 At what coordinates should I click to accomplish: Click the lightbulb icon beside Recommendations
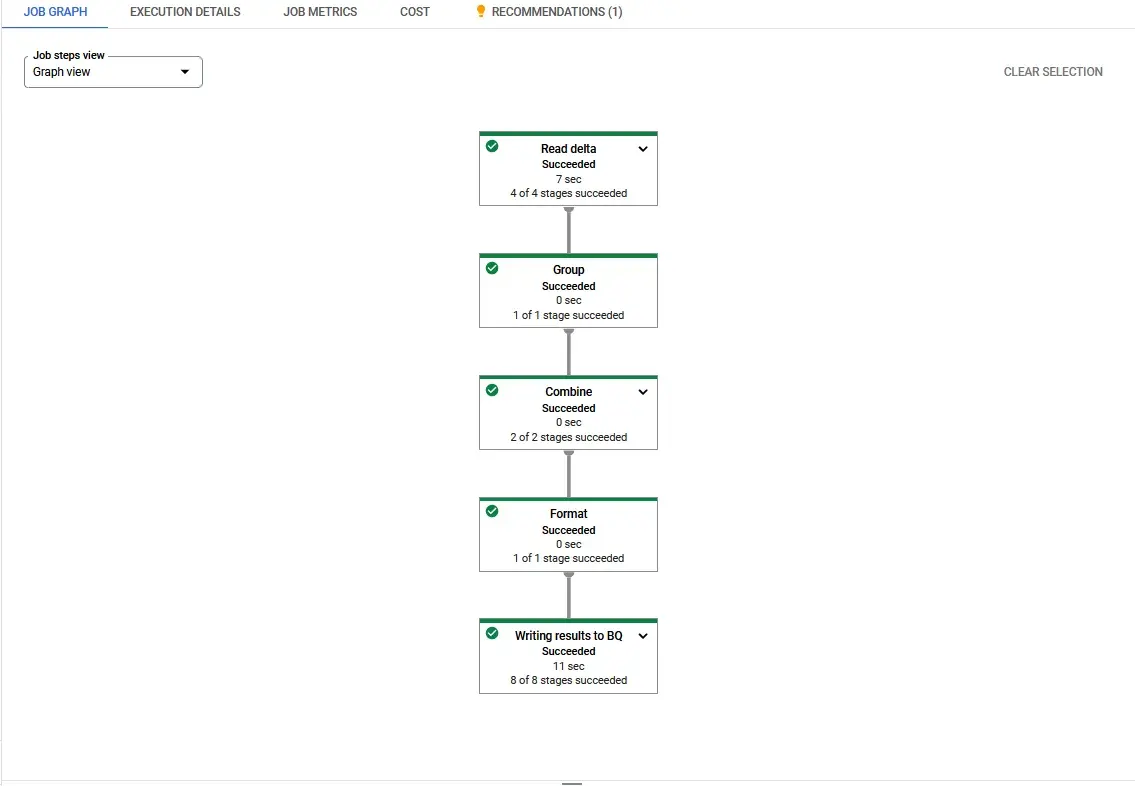pyautogui.click(x=481, y=12)
